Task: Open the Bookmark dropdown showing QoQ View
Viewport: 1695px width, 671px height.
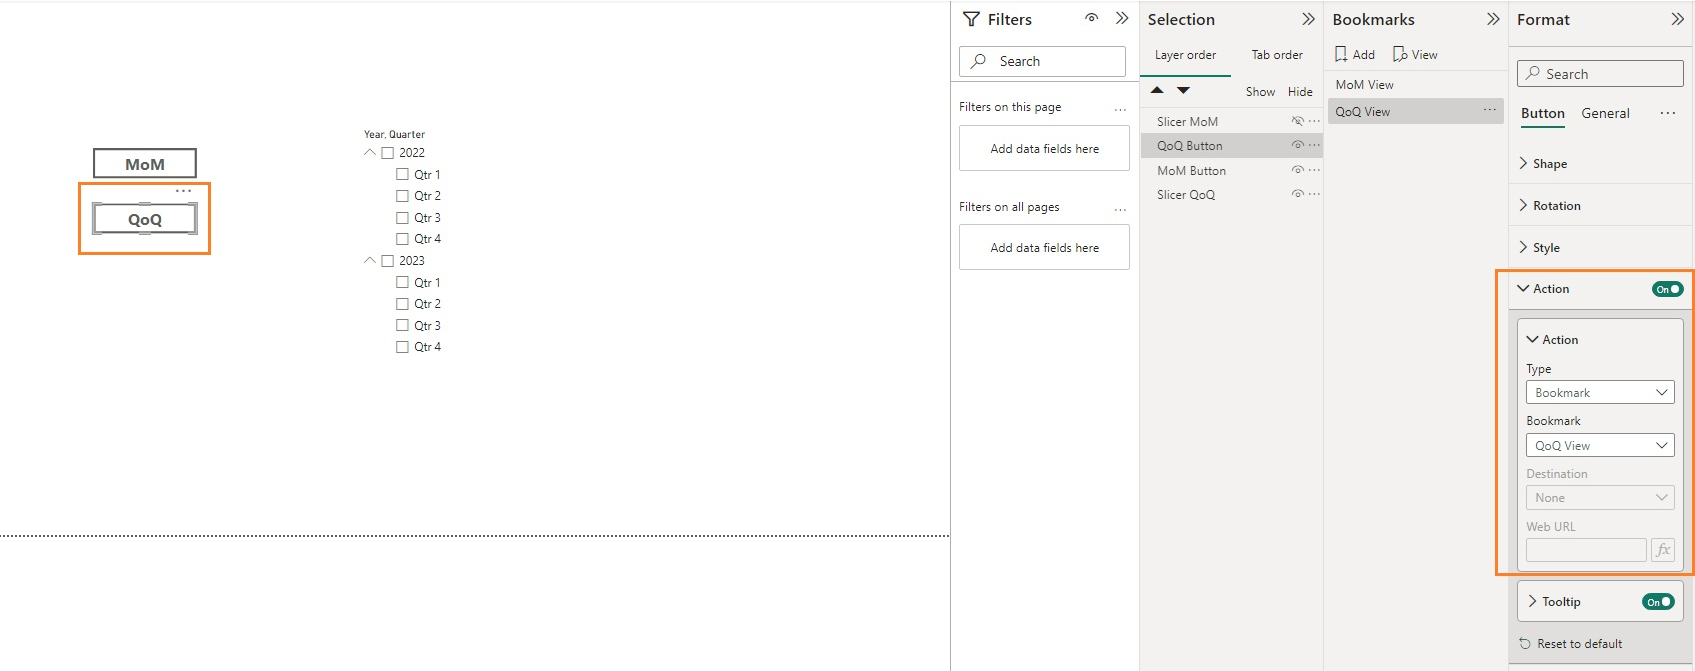Action: pyautogui.click(x=1600, y=446)
